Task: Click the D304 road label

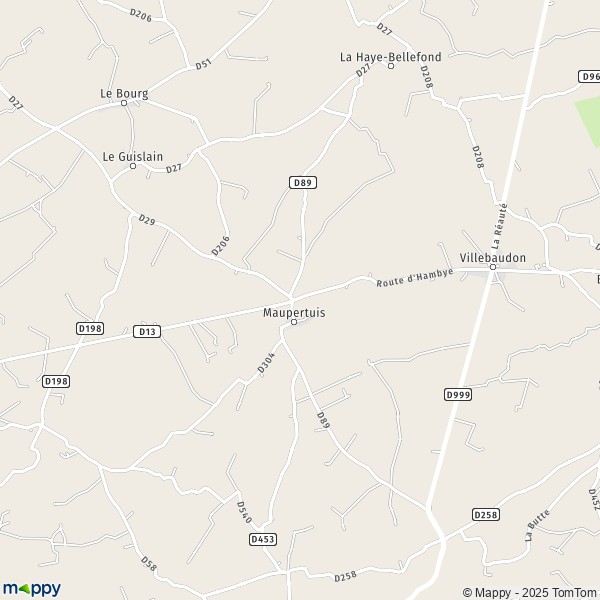Action: (x=266, y=363)
